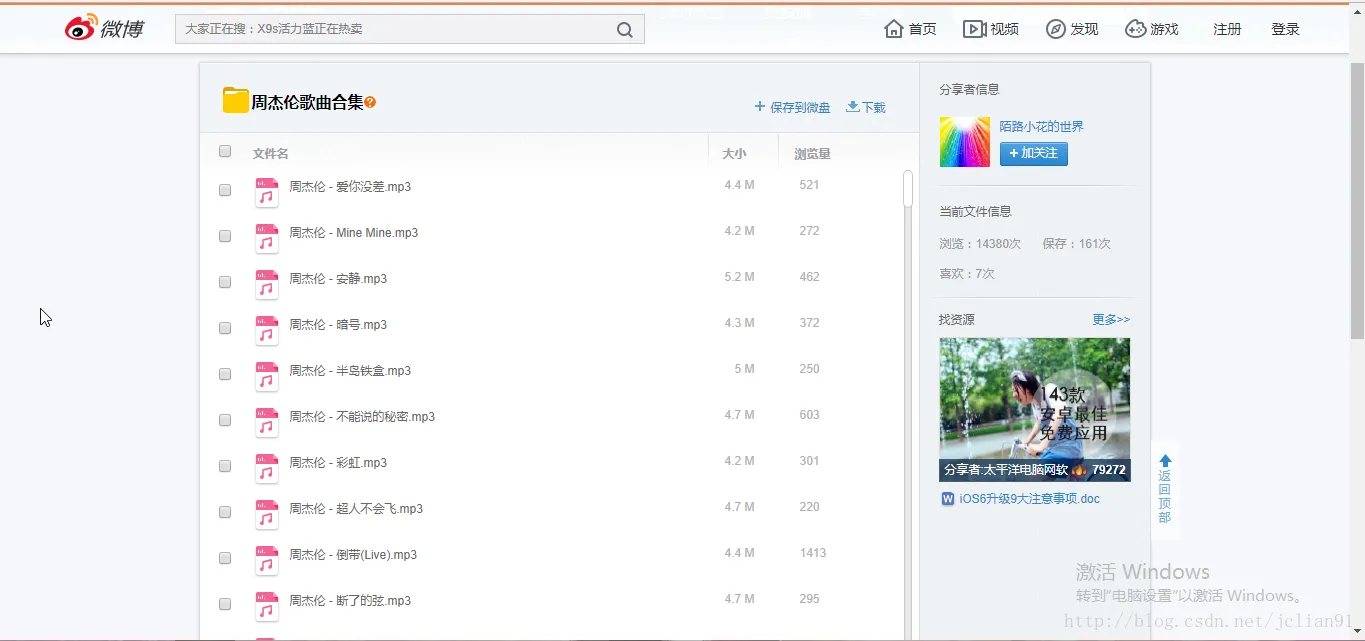Click music file icon of 不能说的秘密.mp3
This screenshot has height=641, width=1365.
point(266,422)
